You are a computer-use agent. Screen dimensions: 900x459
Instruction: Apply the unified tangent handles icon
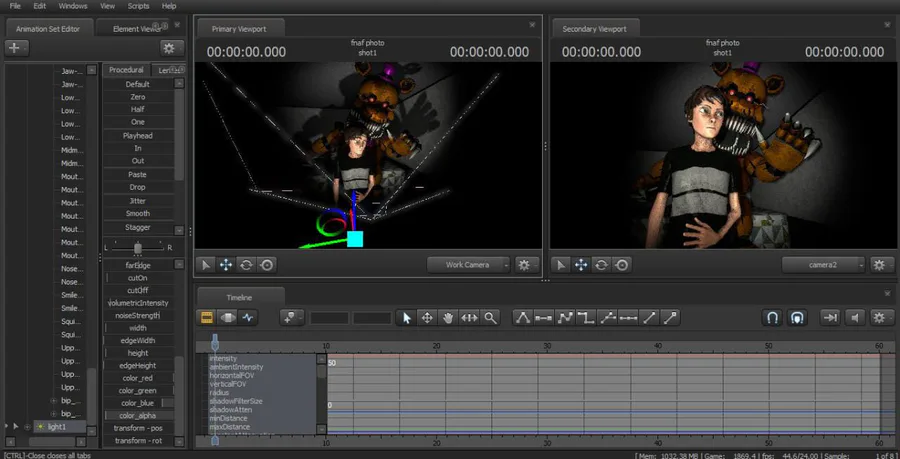tap(607, 317)
